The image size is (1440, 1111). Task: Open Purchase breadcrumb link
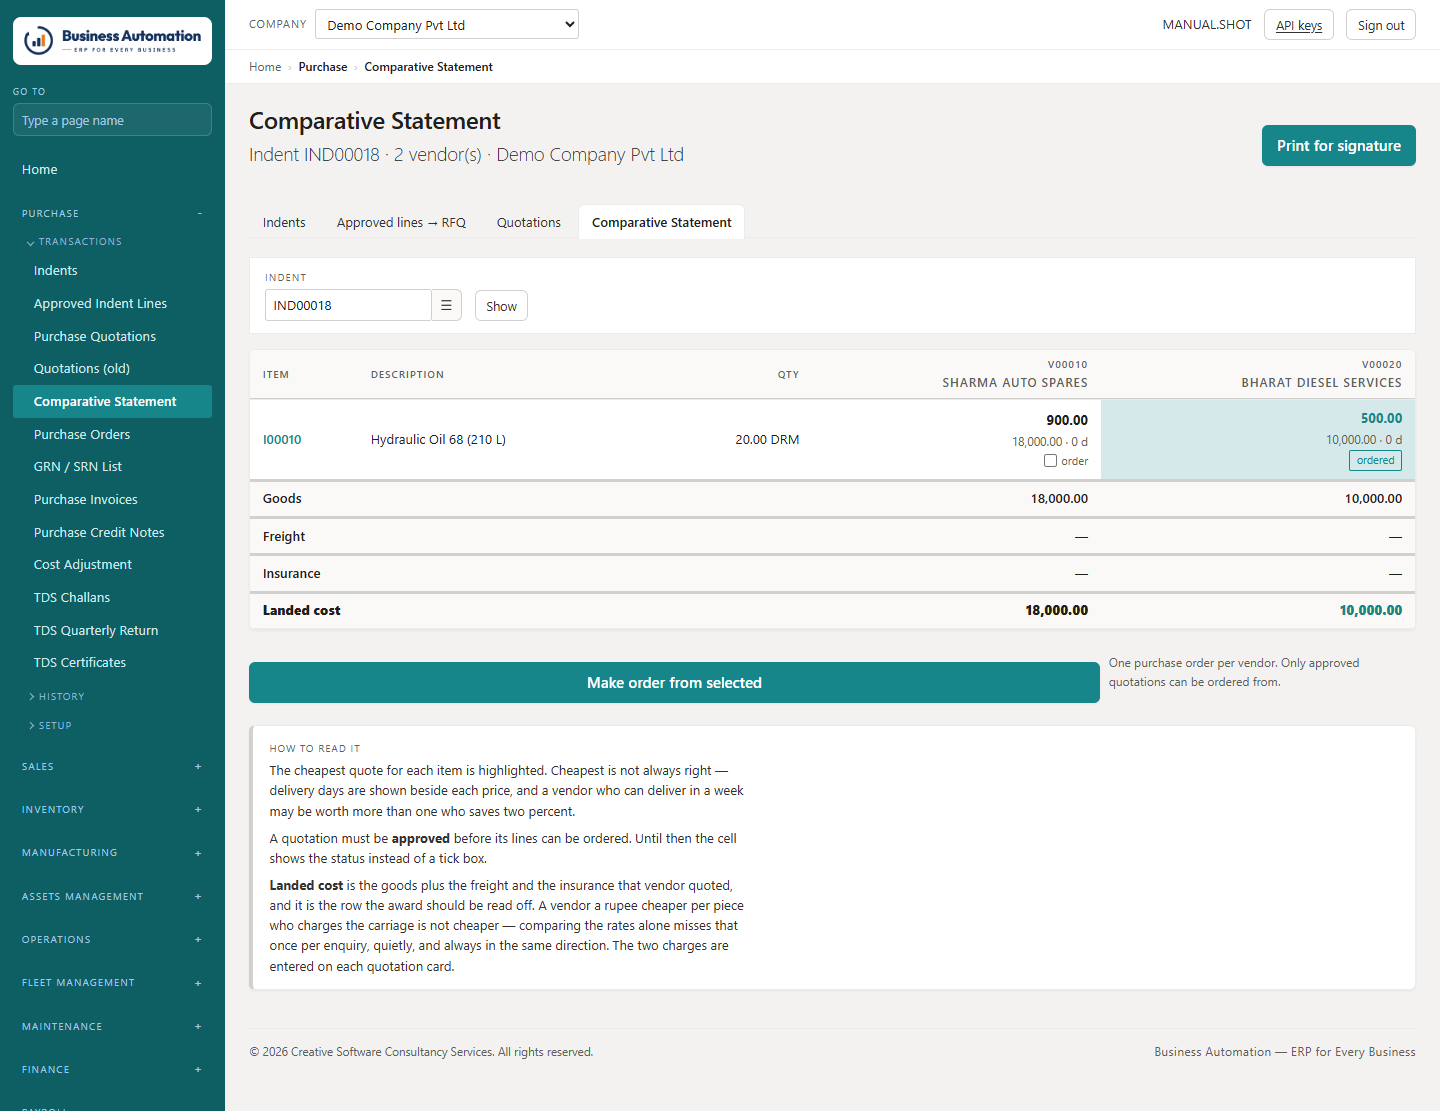pyautogui.click(x=323, y=67)
